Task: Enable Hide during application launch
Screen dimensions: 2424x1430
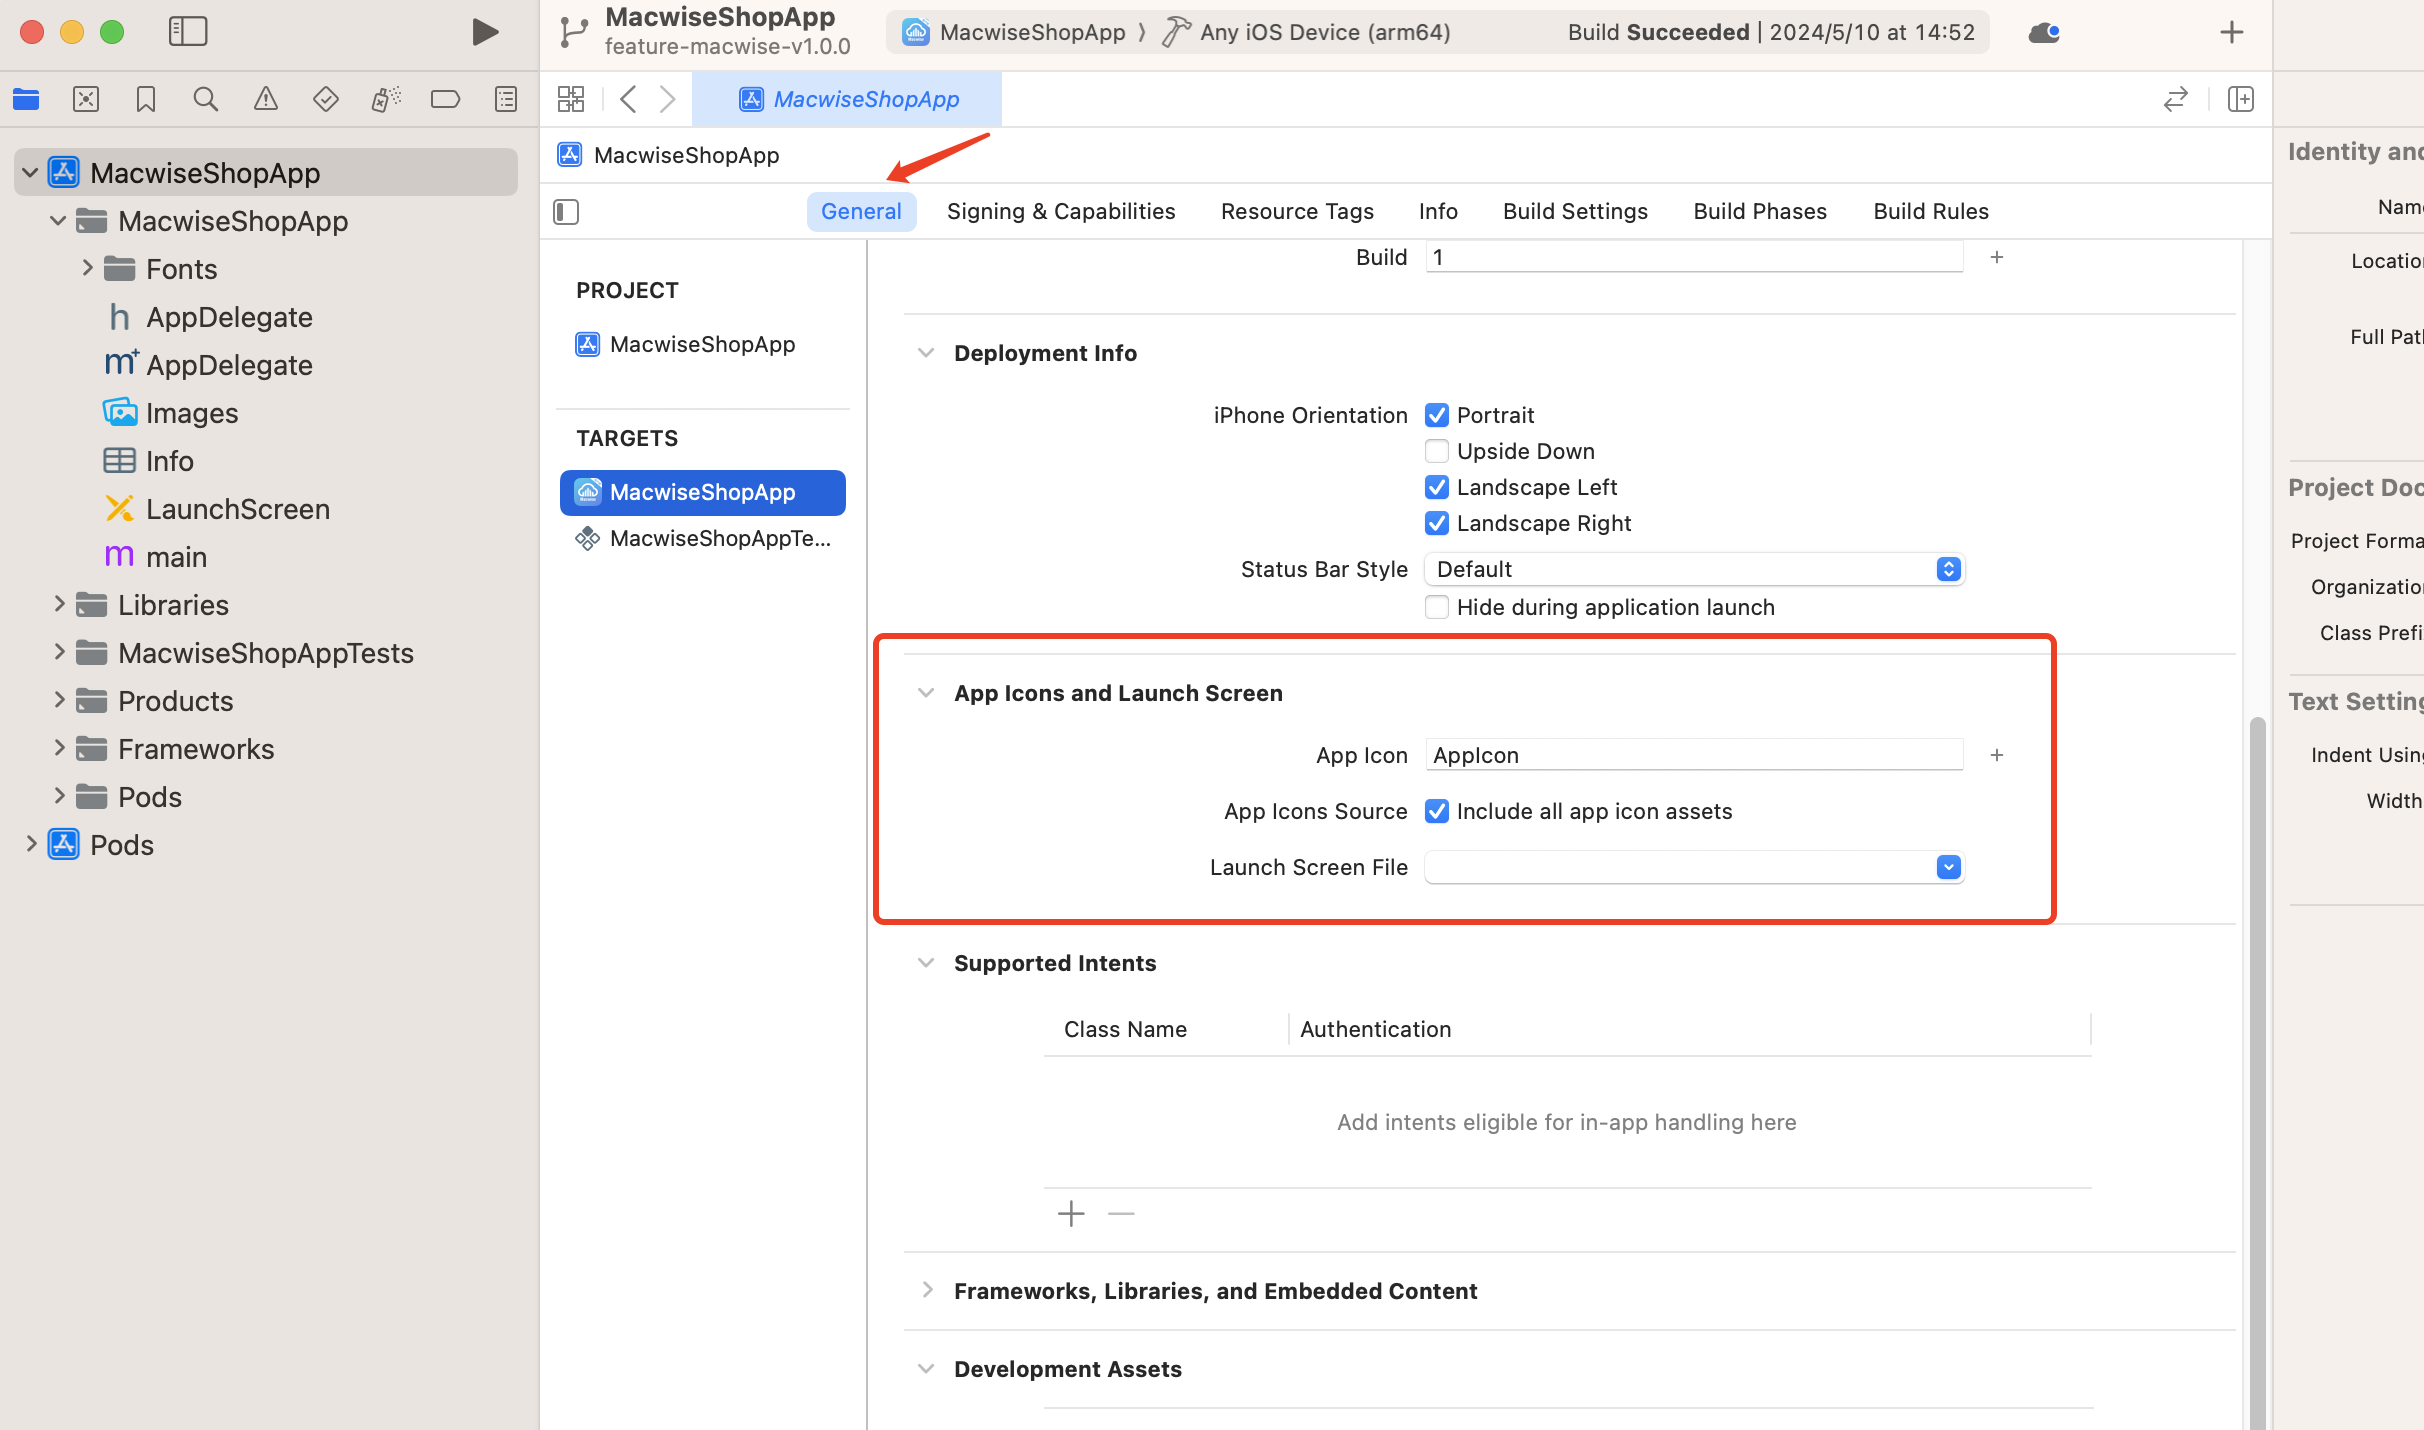Action: click(x=1437, y=607)
